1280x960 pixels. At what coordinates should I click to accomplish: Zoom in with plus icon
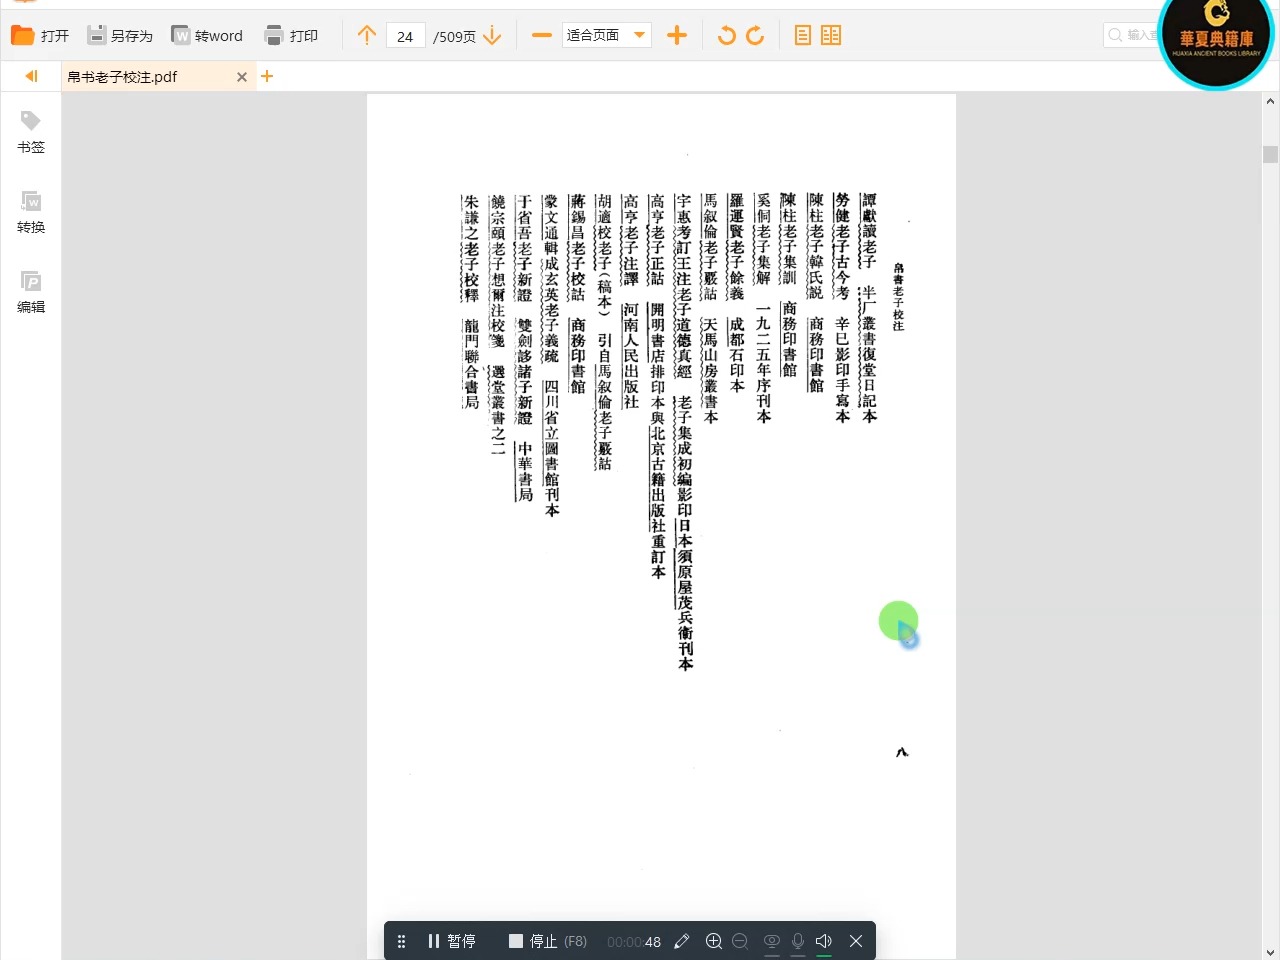[677, 36]
